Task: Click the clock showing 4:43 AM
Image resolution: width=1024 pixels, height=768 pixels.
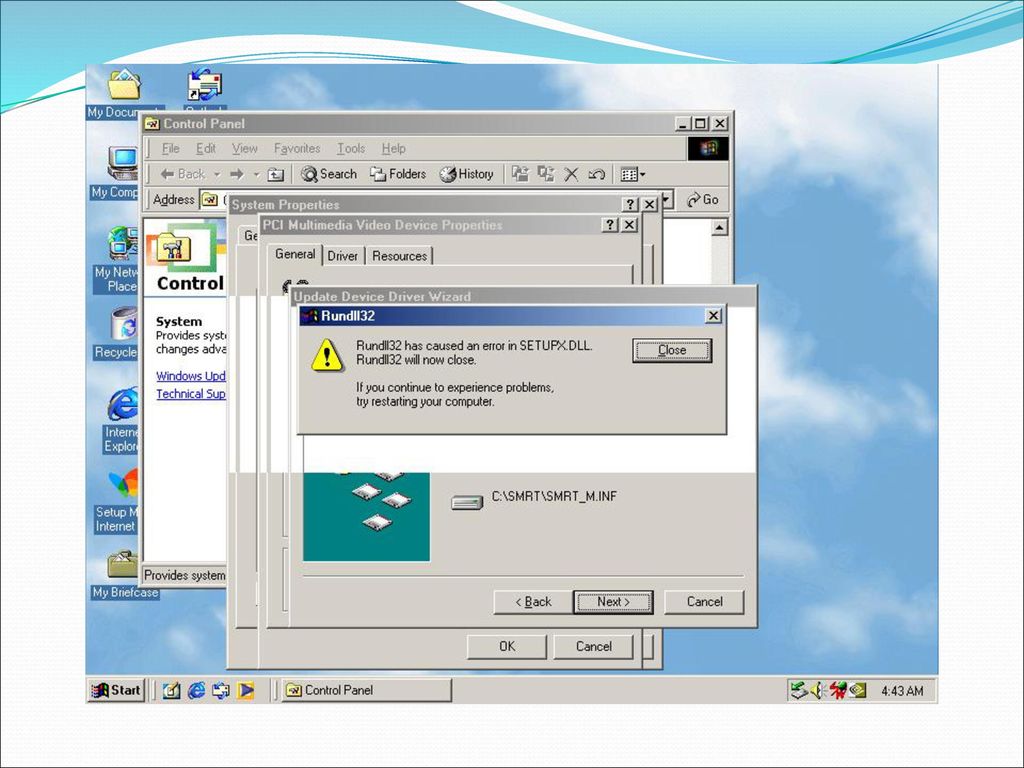Action: [x=902, y=691]
